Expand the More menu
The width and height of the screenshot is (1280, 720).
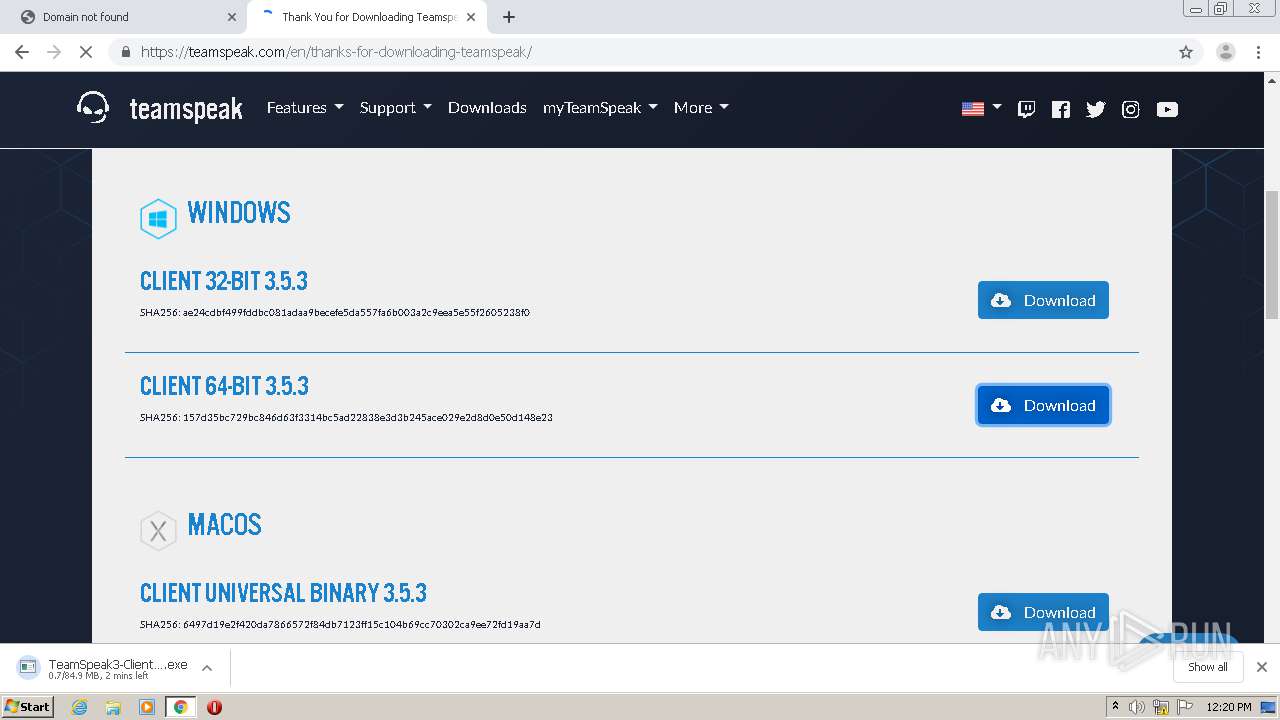coord(701,107)
